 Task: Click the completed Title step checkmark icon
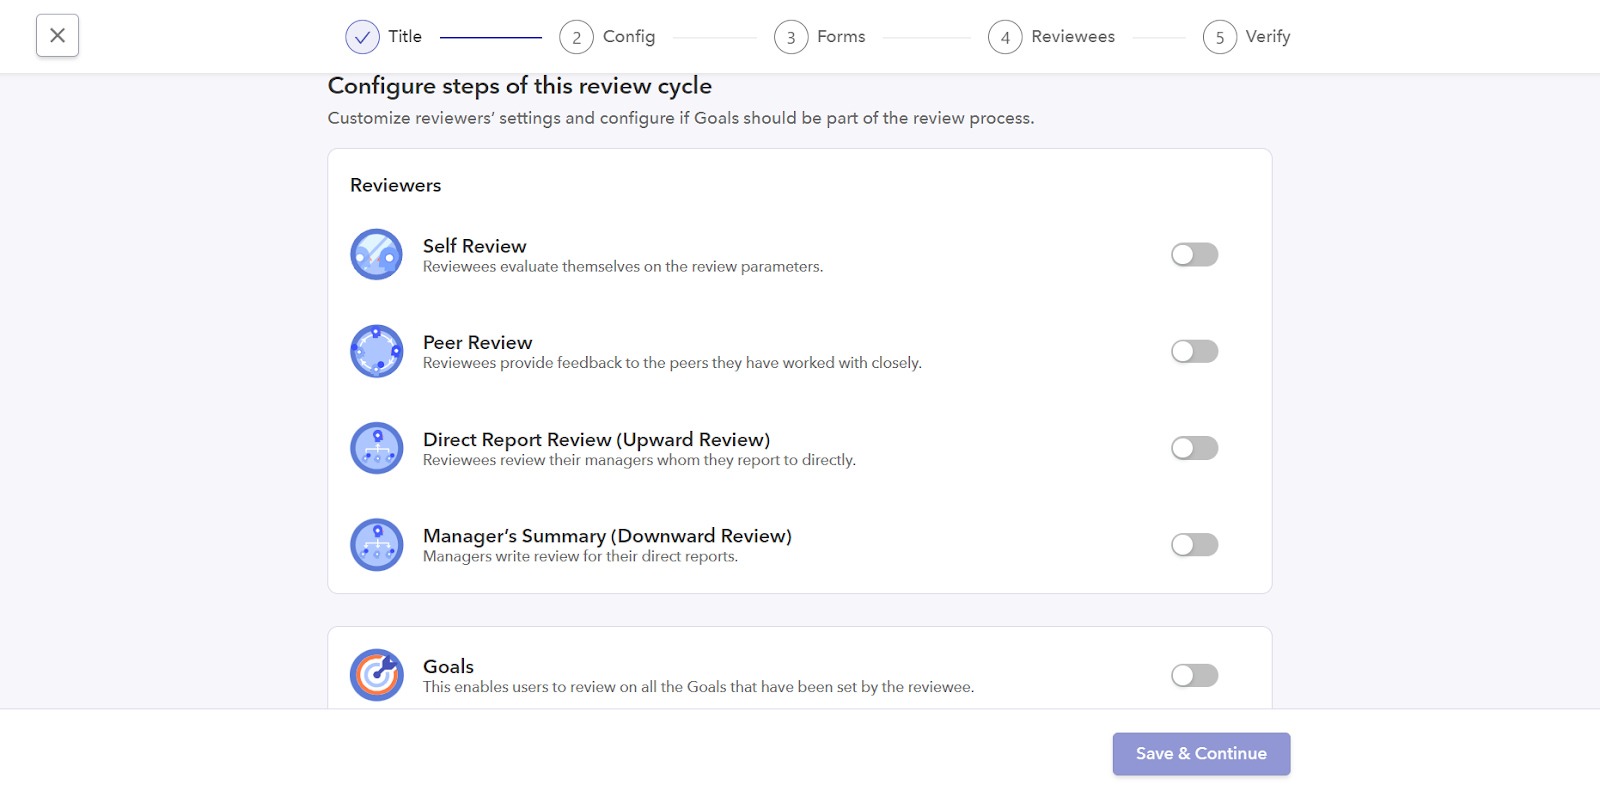pos(362,37)
